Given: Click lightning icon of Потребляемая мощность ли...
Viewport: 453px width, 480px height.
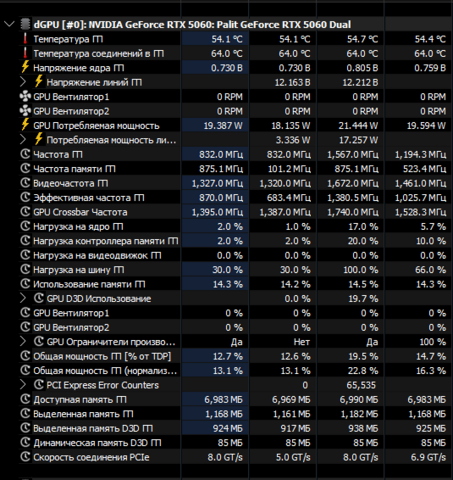Looking at the screenshot, I should pyautogui.click(x=39, y=139).
